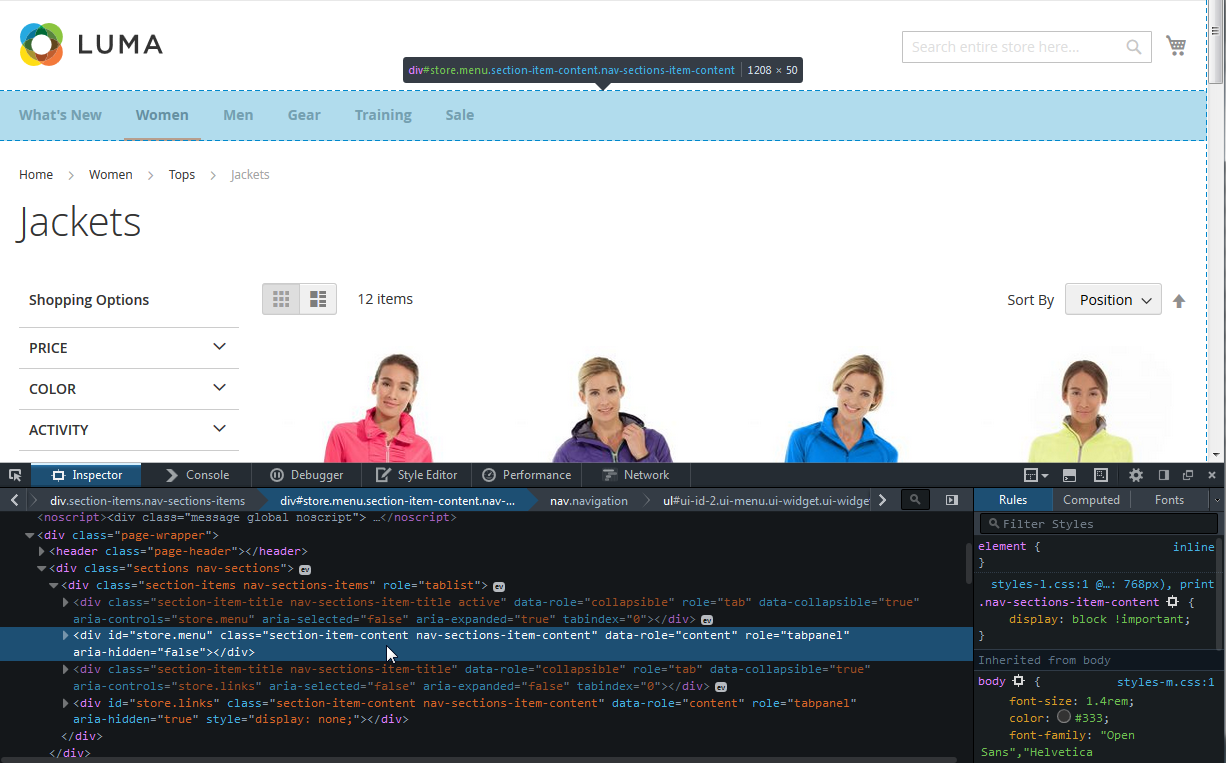The height and width of the screenshot is (763, 1226).
Task: Open Women navigation menu
Action: pyautogui.click(x=162, y=115)
